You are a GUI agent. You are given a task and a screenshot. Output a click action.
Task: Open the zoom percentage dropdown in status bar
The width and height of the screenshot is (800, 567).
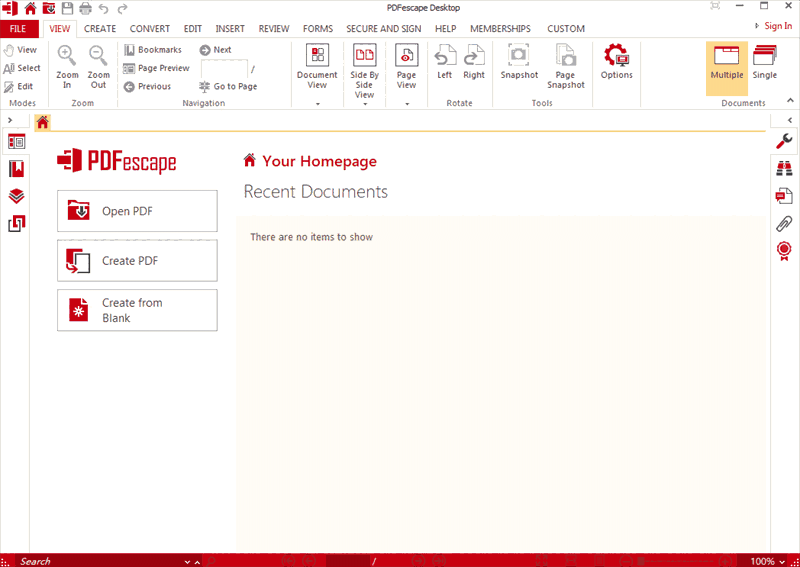pos(781,561)
